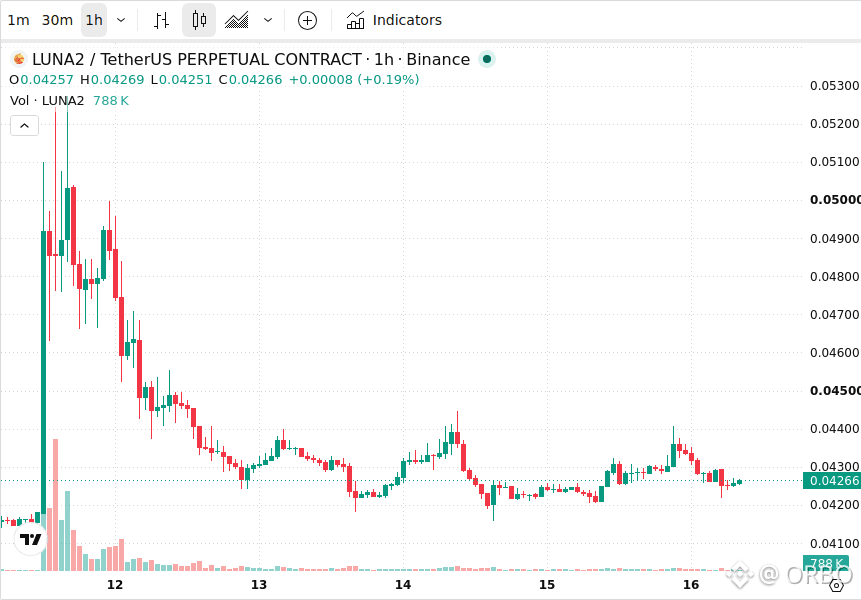Click the LUNA2 coin logo icon

19,59
